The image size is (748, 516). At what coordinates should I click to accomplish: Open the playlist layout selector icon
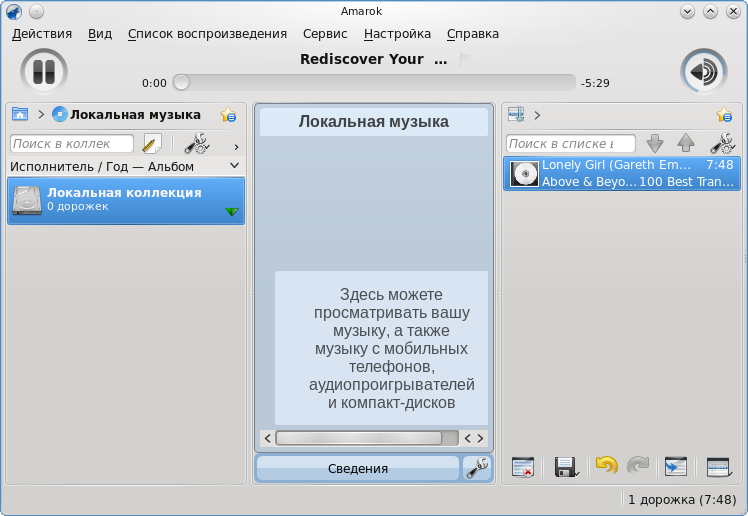719,467
